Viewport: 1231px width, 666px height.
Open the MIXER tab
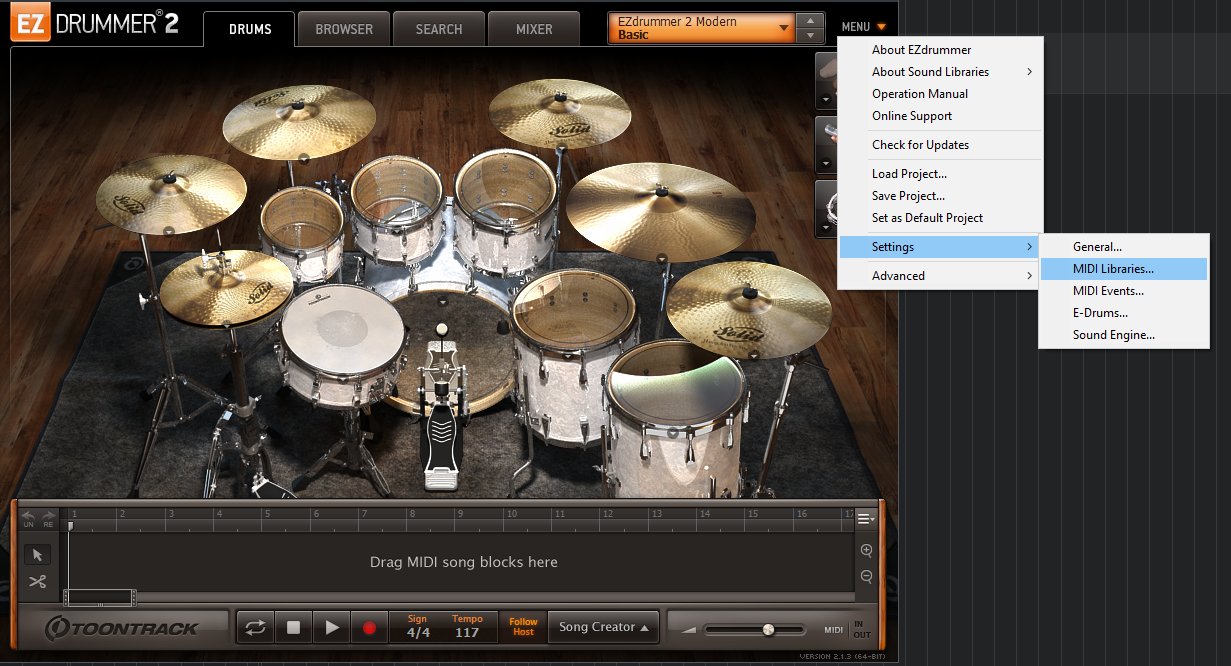(534, 29)
